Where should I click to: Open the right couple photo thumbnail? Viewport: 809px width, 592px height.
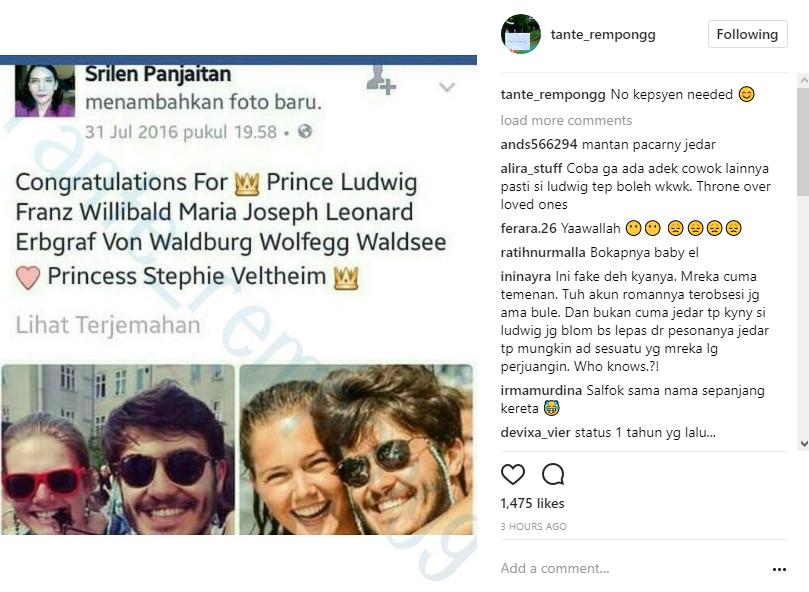[355, 449]
